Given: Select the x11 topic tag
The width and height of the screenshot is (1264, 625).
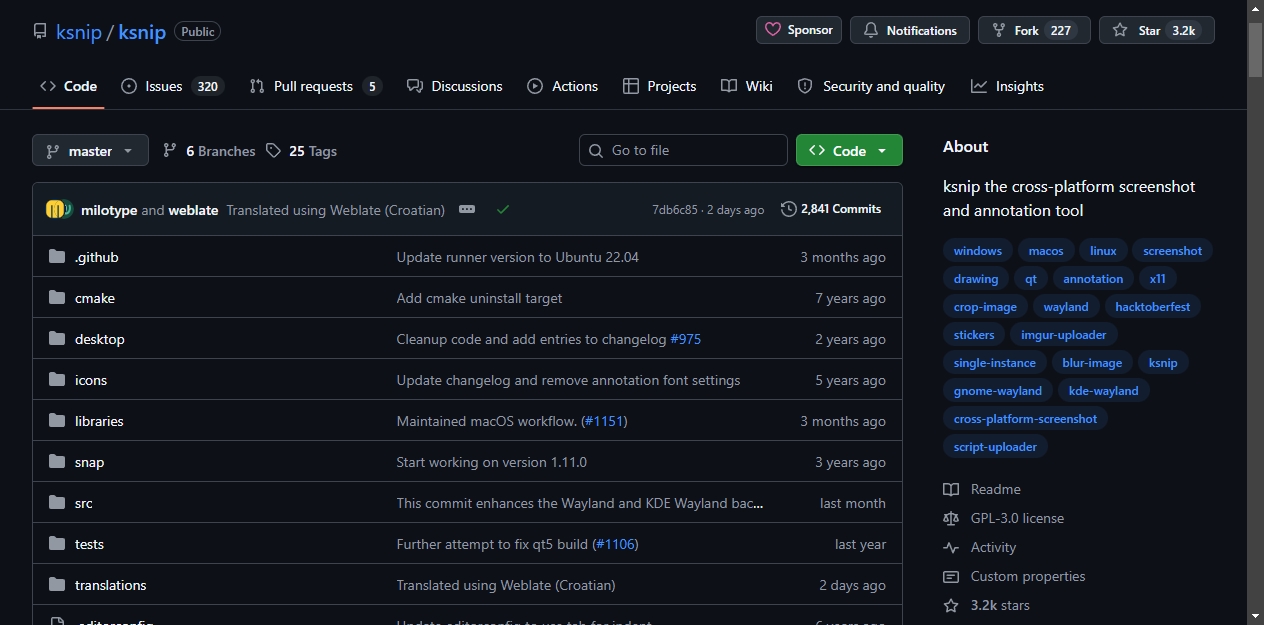Looking at the screenshot, I should (x=1158, y=279).
